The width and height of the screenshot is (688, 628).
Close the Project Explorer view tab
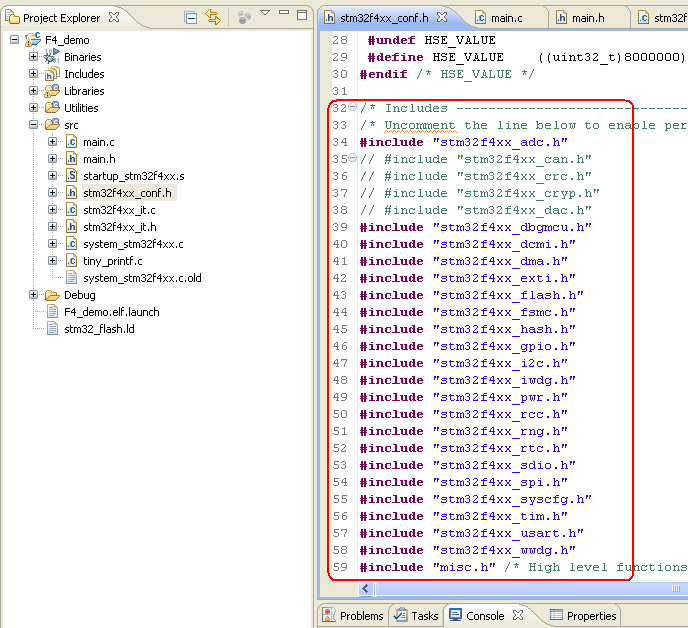[114, 17]
